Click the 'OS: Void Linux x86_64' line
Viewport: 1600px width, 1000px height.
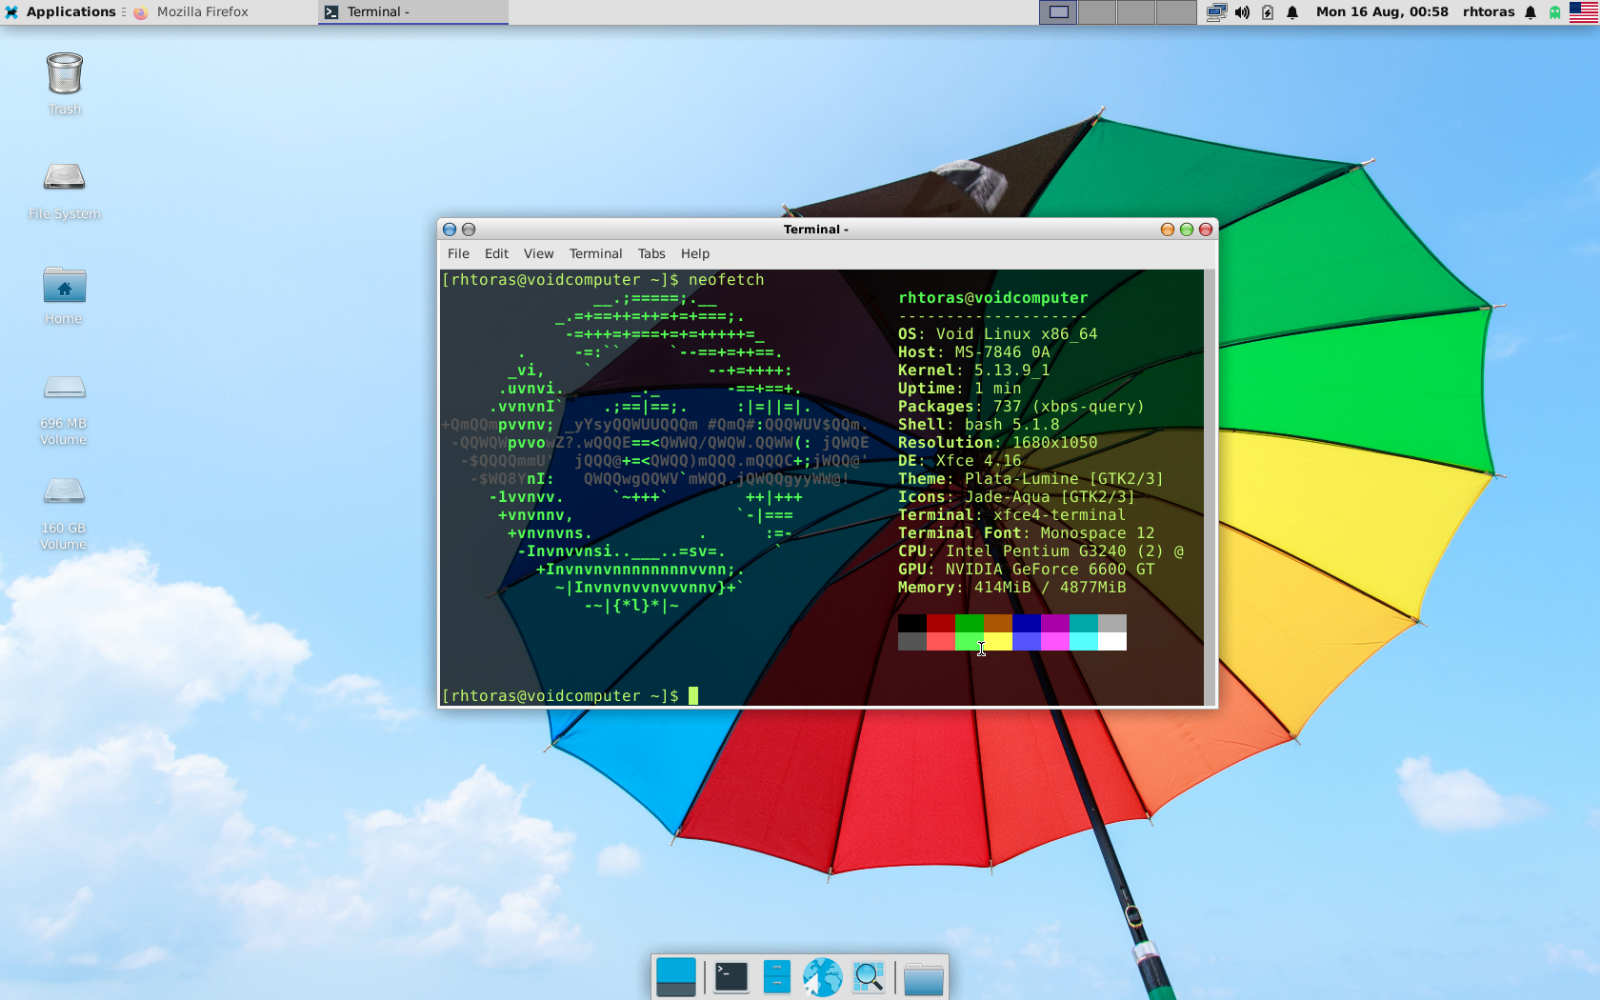(x=997, y=334)
